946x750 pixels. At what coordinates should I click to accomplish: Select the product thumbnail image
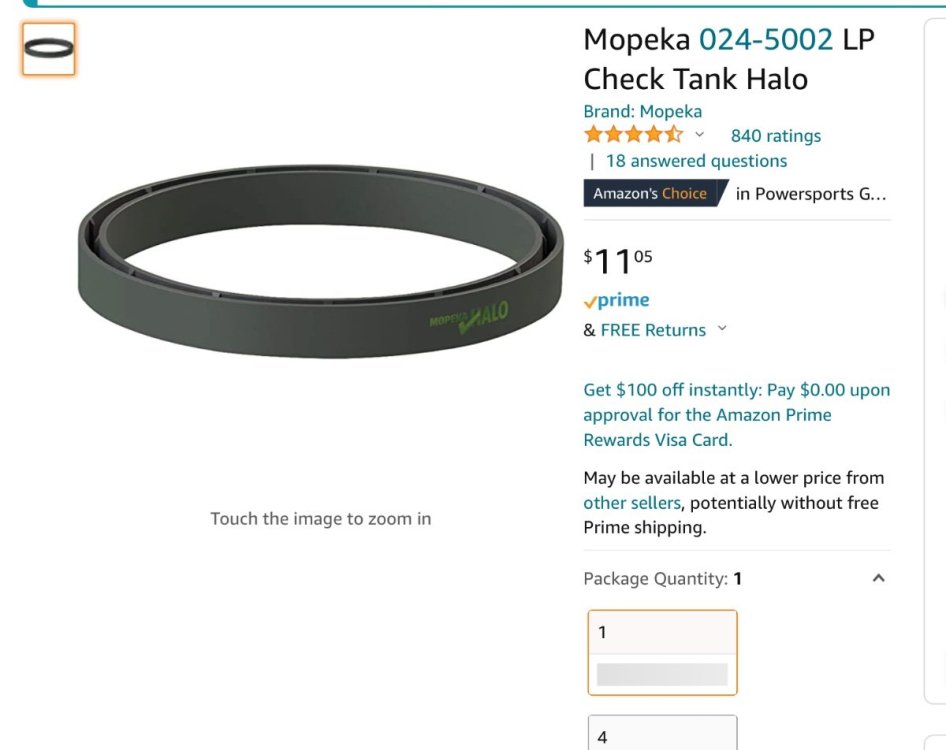(x=49, y=49)
